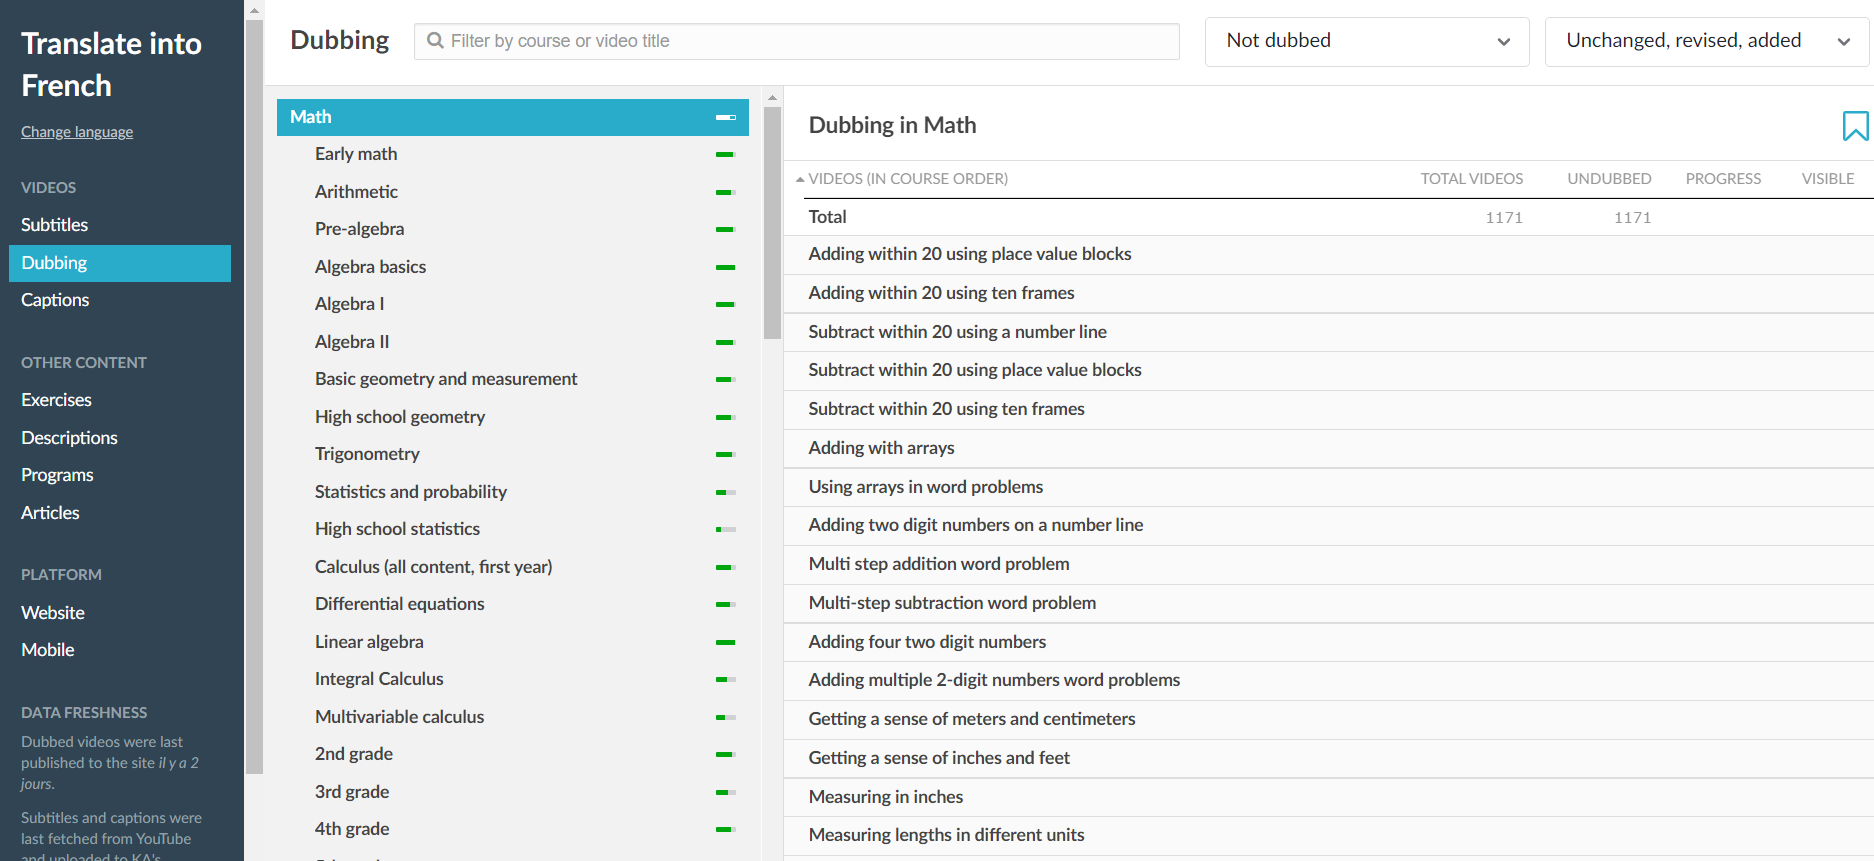Select Linear algebra in the course list
This screenshot has width=1874, height=861.
point(369,642)
